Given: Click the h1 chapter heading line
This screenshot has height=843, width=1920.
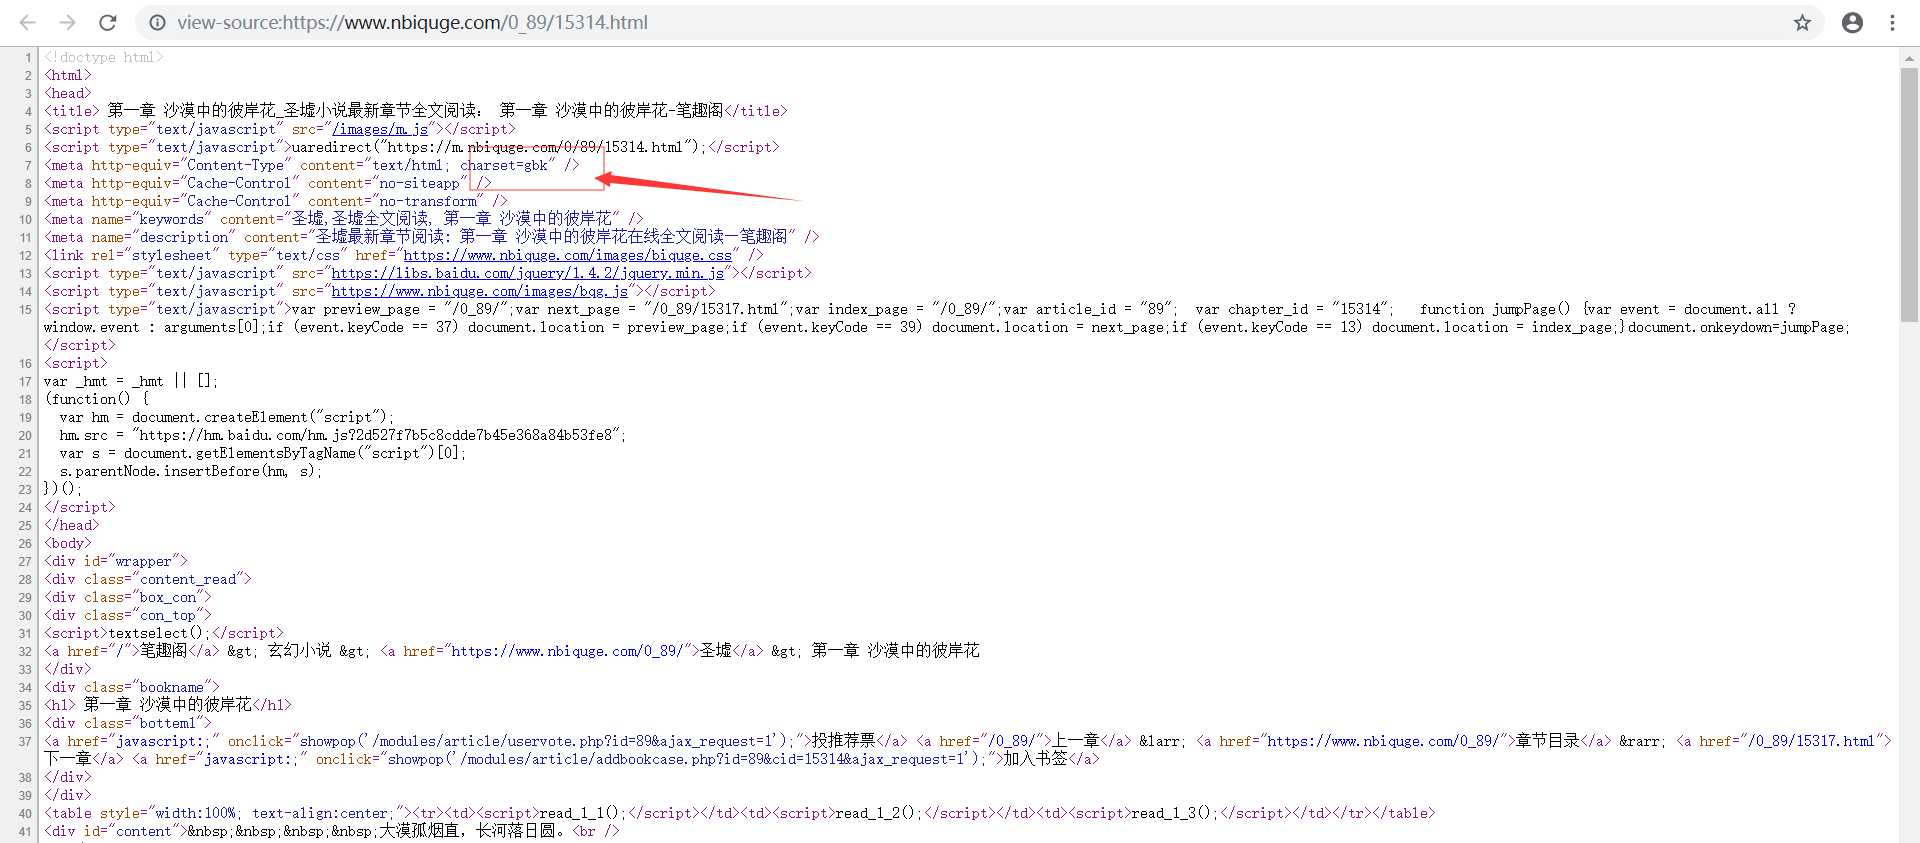Looking at the screenshot, I should [167, 705].
